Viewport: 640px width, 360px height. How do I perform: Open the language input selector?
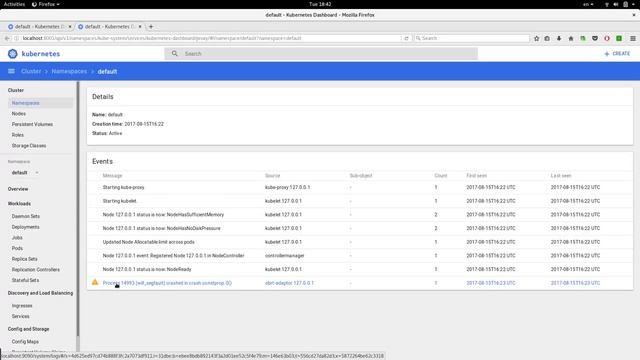(x=588, y=4)
